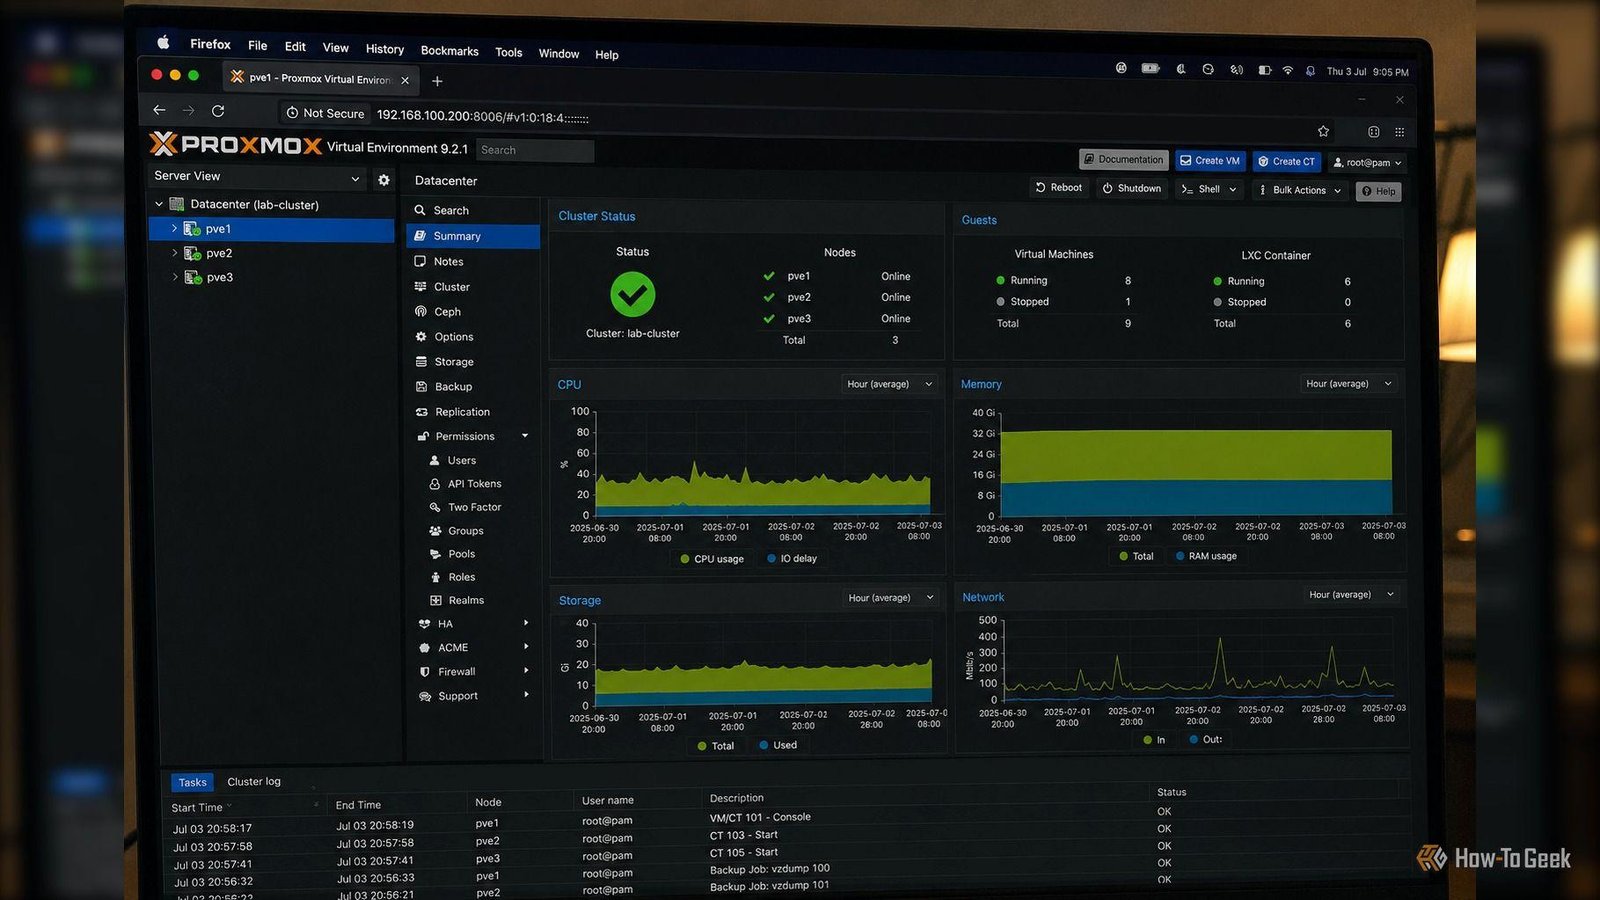Open CPU Hour (average) timeframe dropdown
Viewport: 1600px width, 900px height.
pyautogui.click(x=889, y=384)
